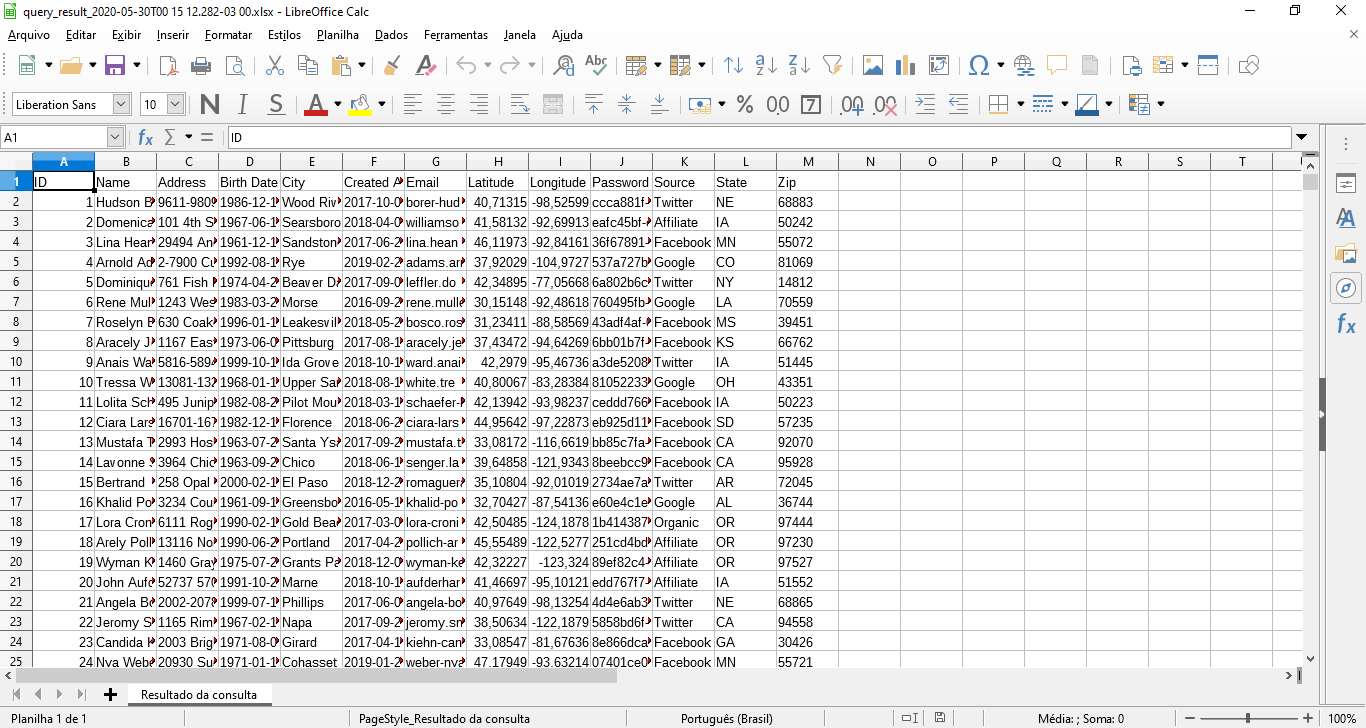This screenshot has height=728, width=1366.
Task: Select Resultado da consulta sheet tab
Action: tap(198, 694)
